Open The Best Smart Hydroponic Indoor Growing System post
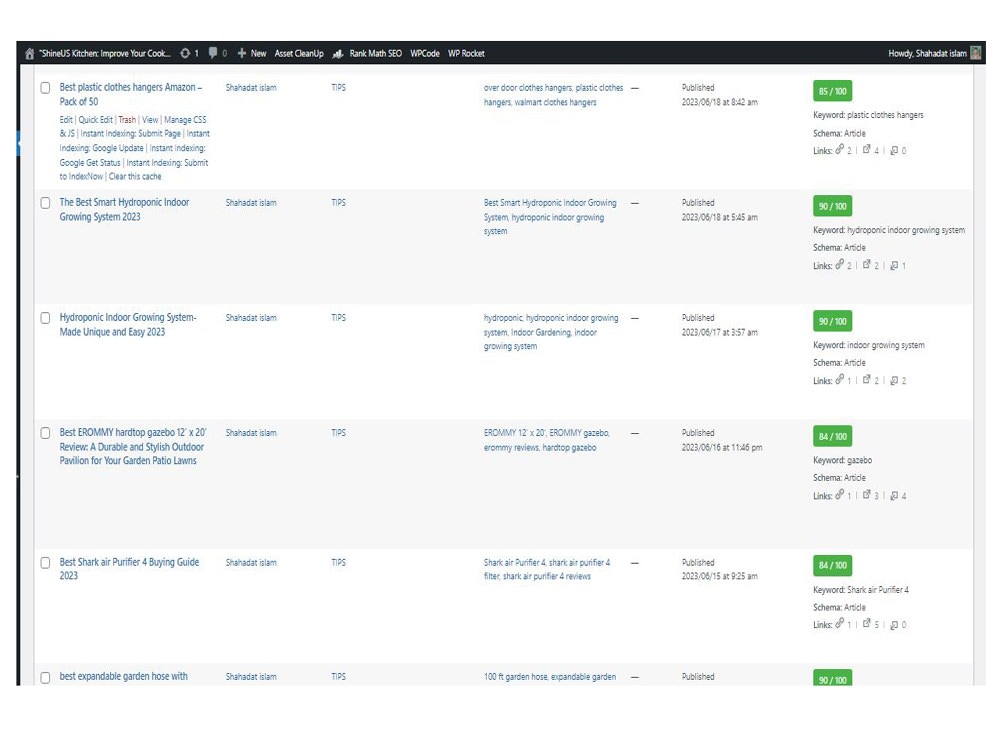1000x750 pixels. point(124,210)
